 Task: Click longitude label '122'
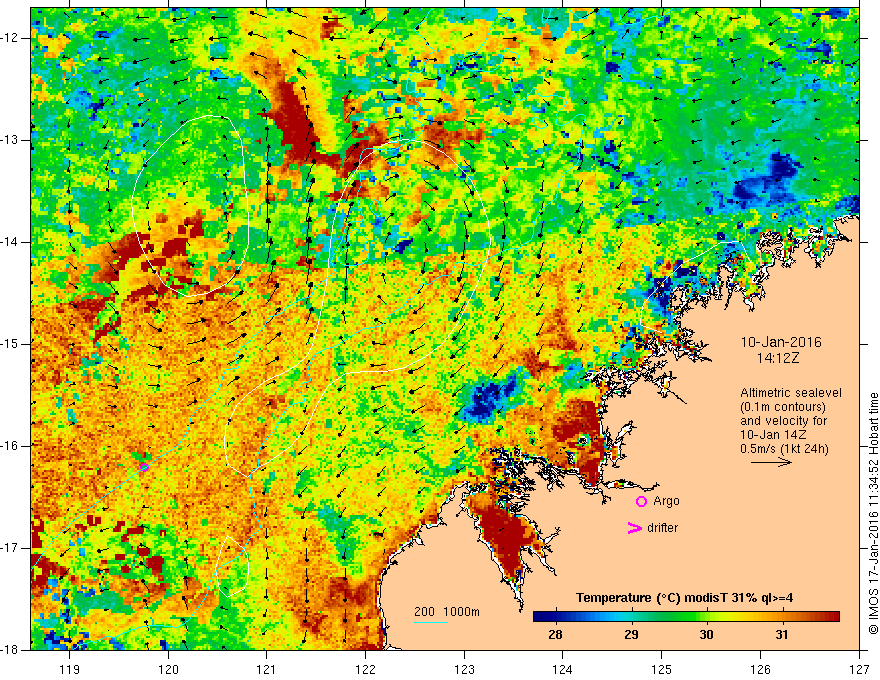click(x=365, y=669)
